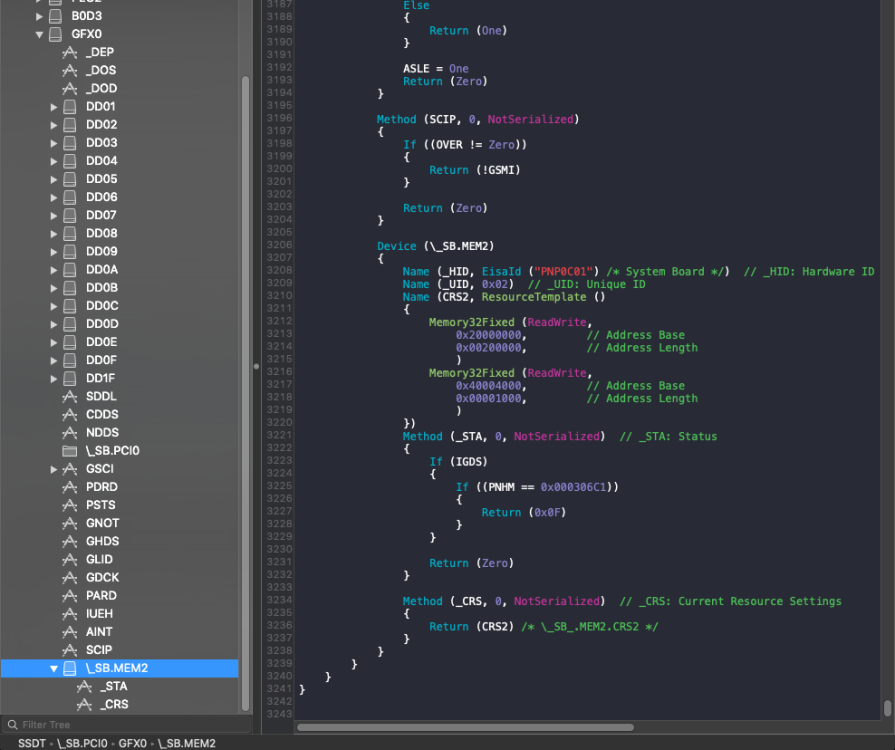Select the GDCK method in tree
Viewport: 895px width, 750px height.
(119, 578)
